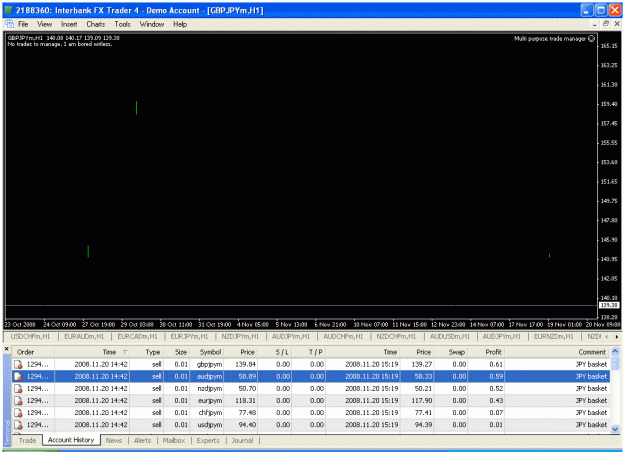Minimize the inner chart window
Viewport: 625px width, 452px height.
pyautogui.click(x=595, y=24)
